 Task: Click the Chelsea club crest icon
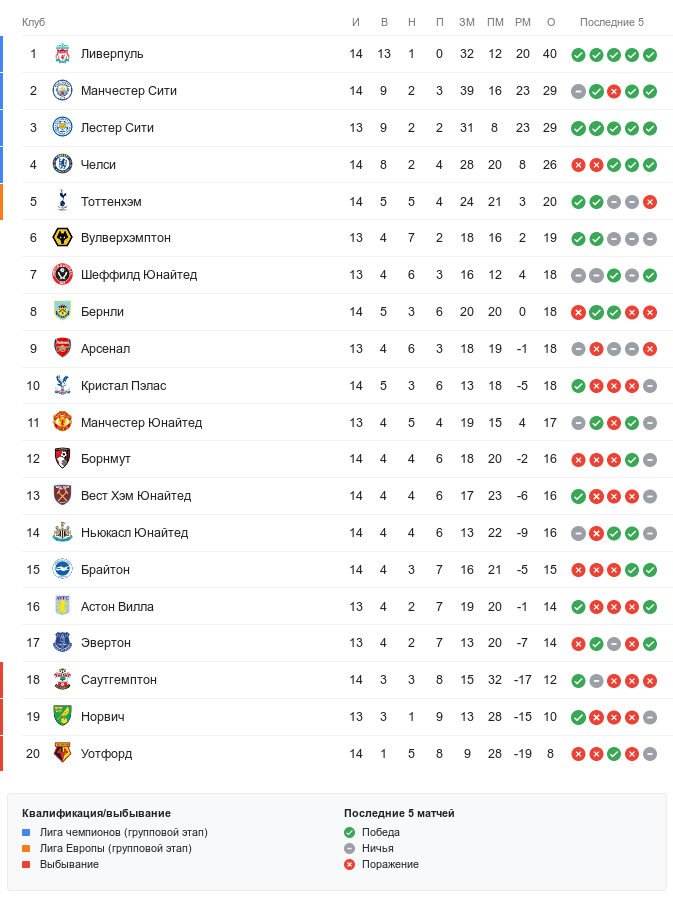click(62, 165)
